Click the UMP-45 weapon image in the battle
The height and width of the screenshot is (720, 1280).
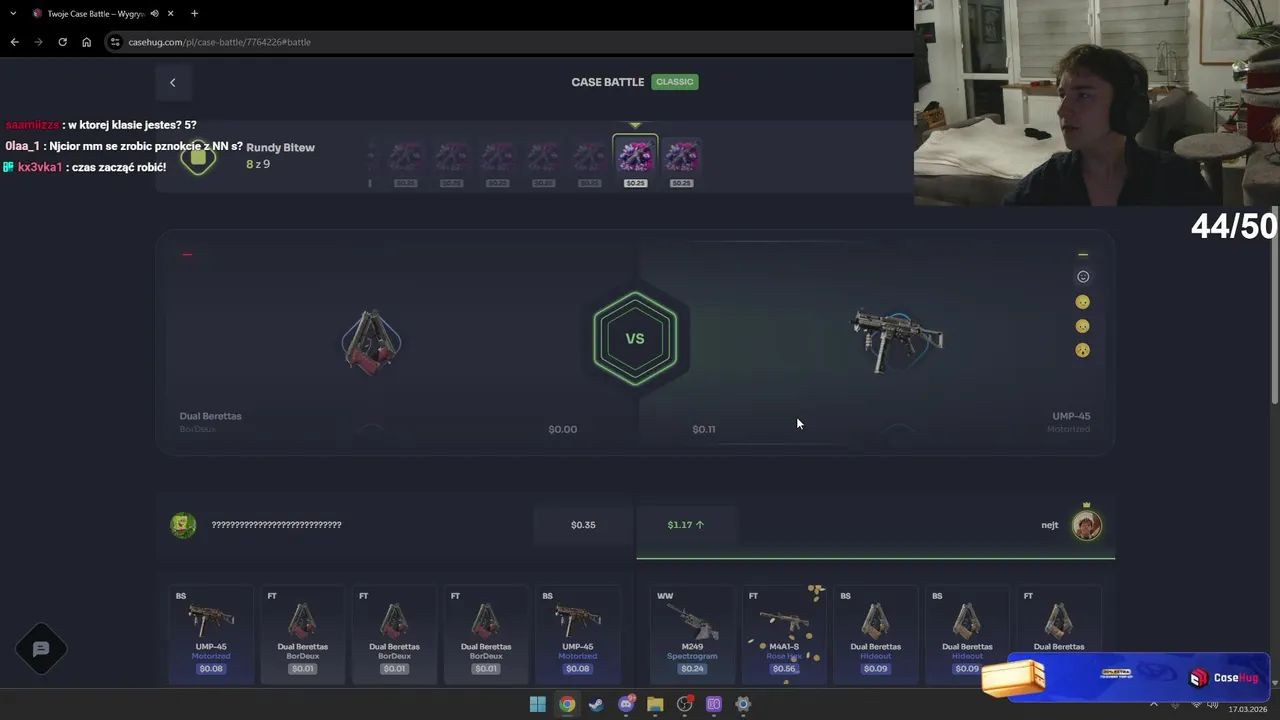tap(897, 340)
